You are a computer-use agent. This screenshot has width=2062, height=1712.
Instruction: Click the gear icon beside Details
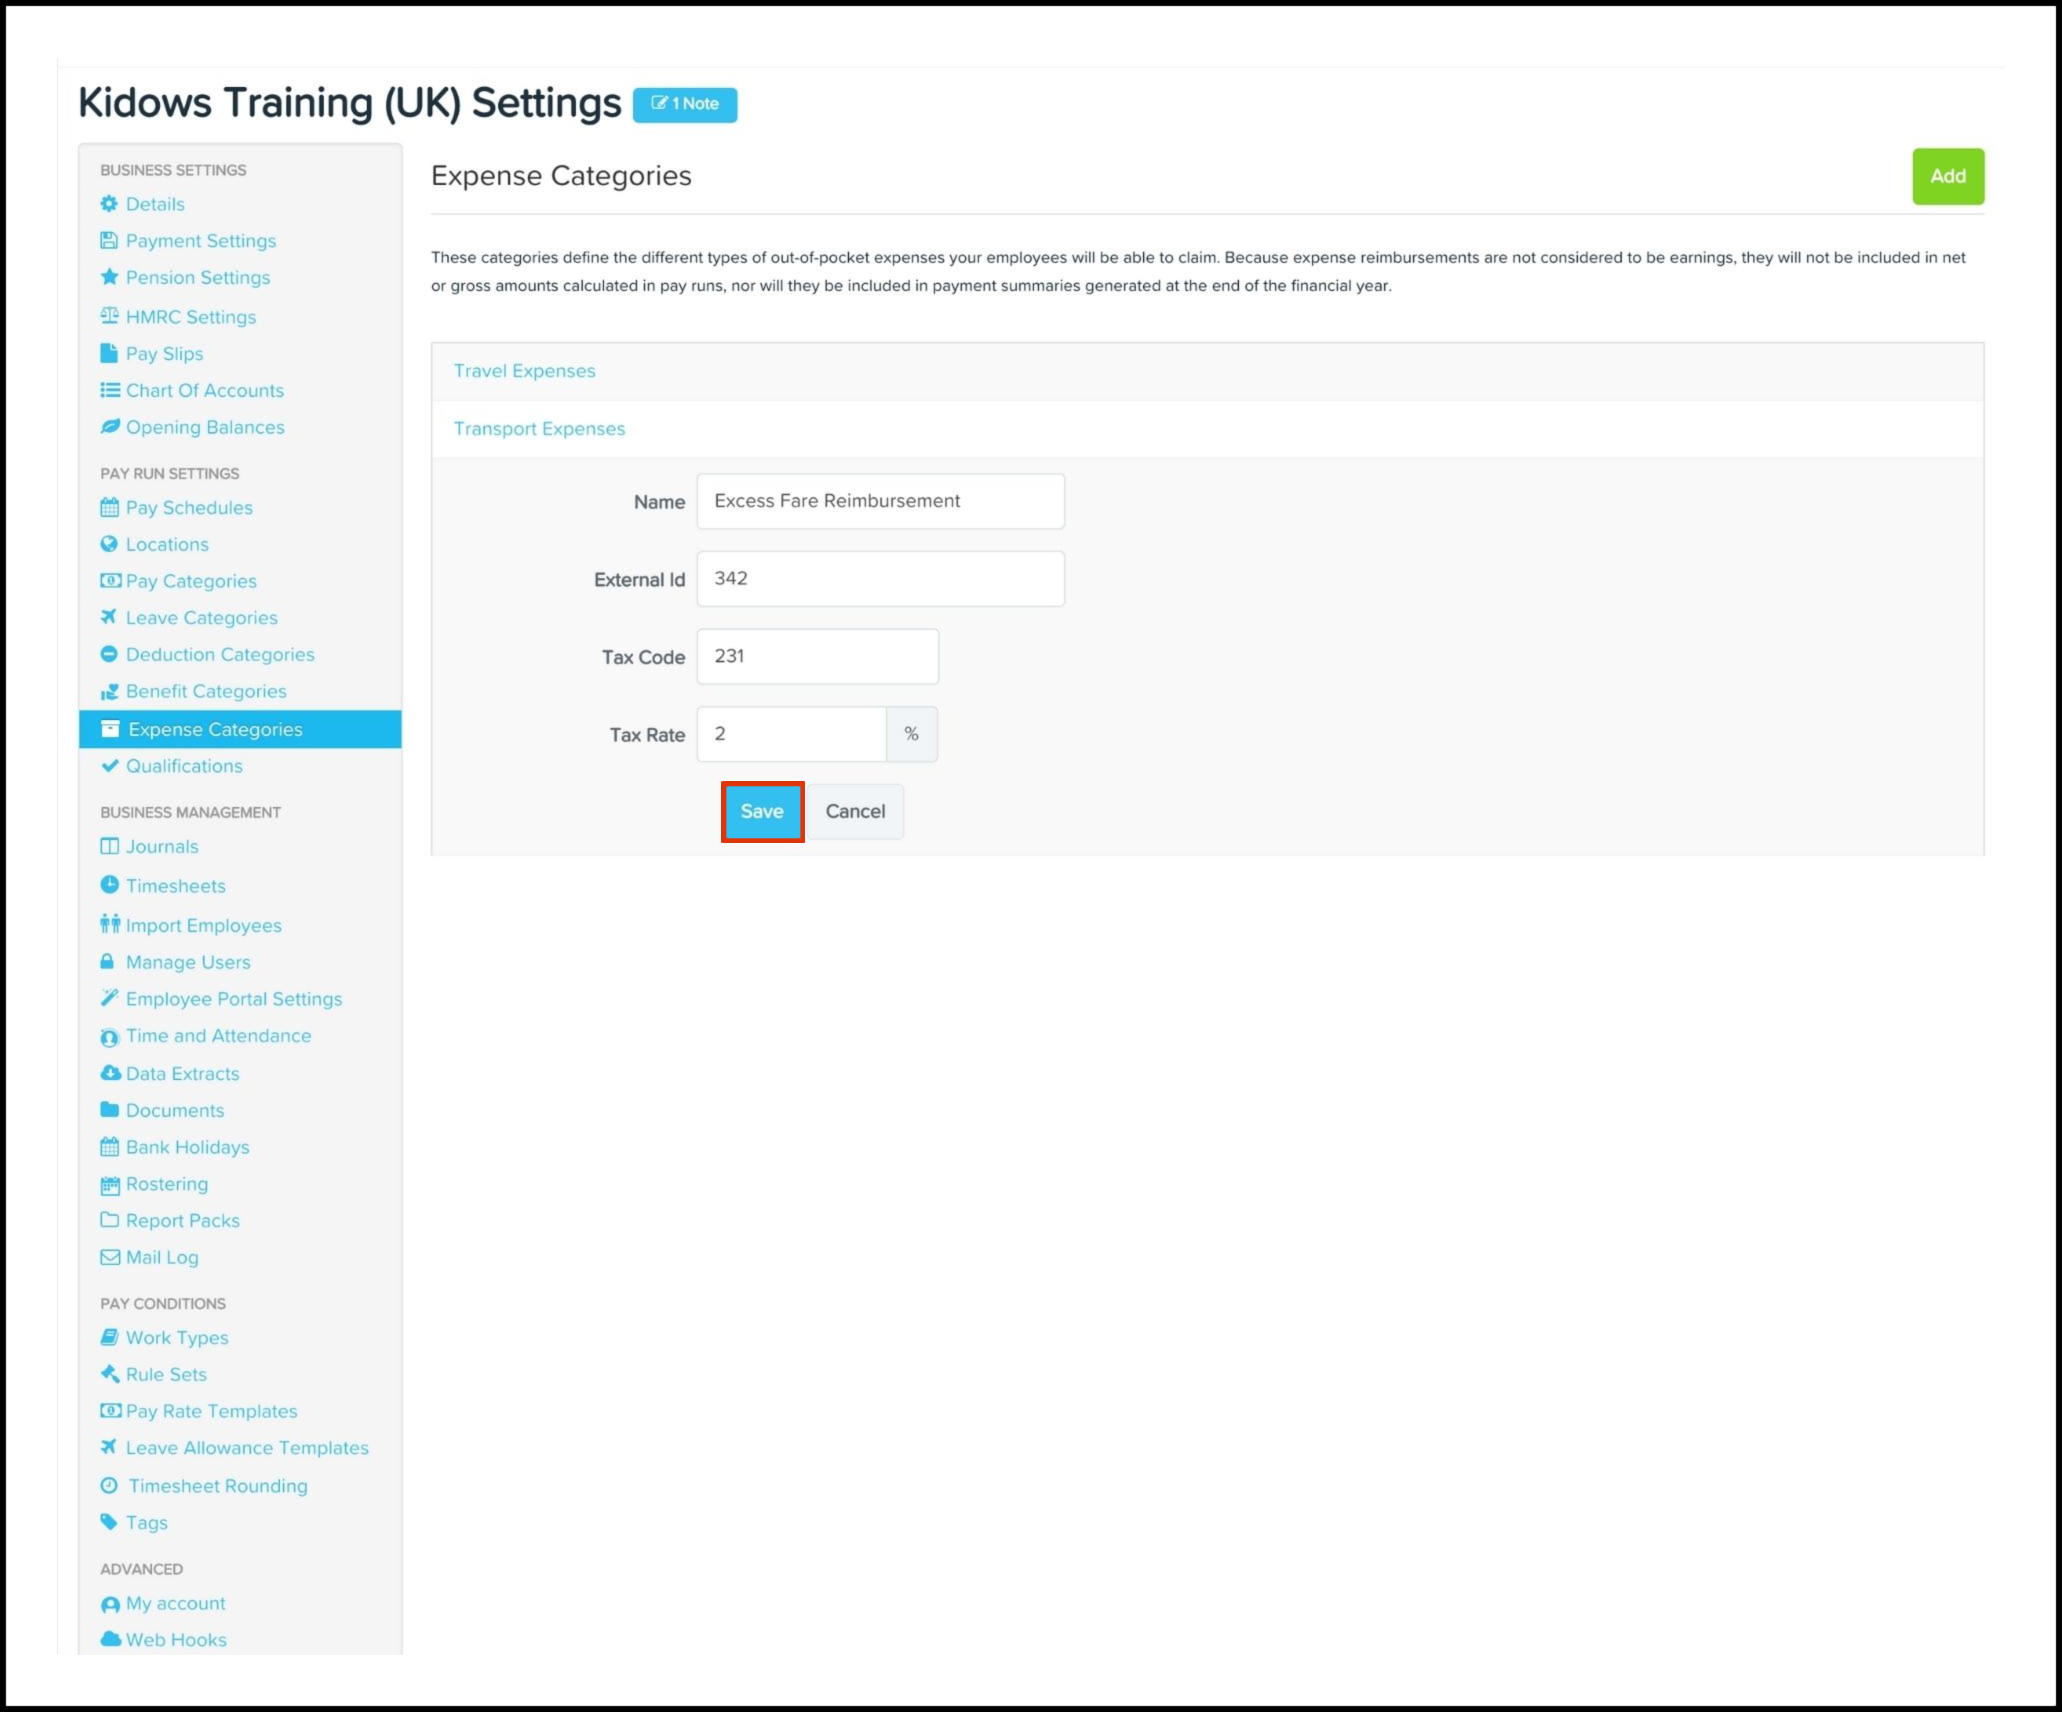pos(109,204)
